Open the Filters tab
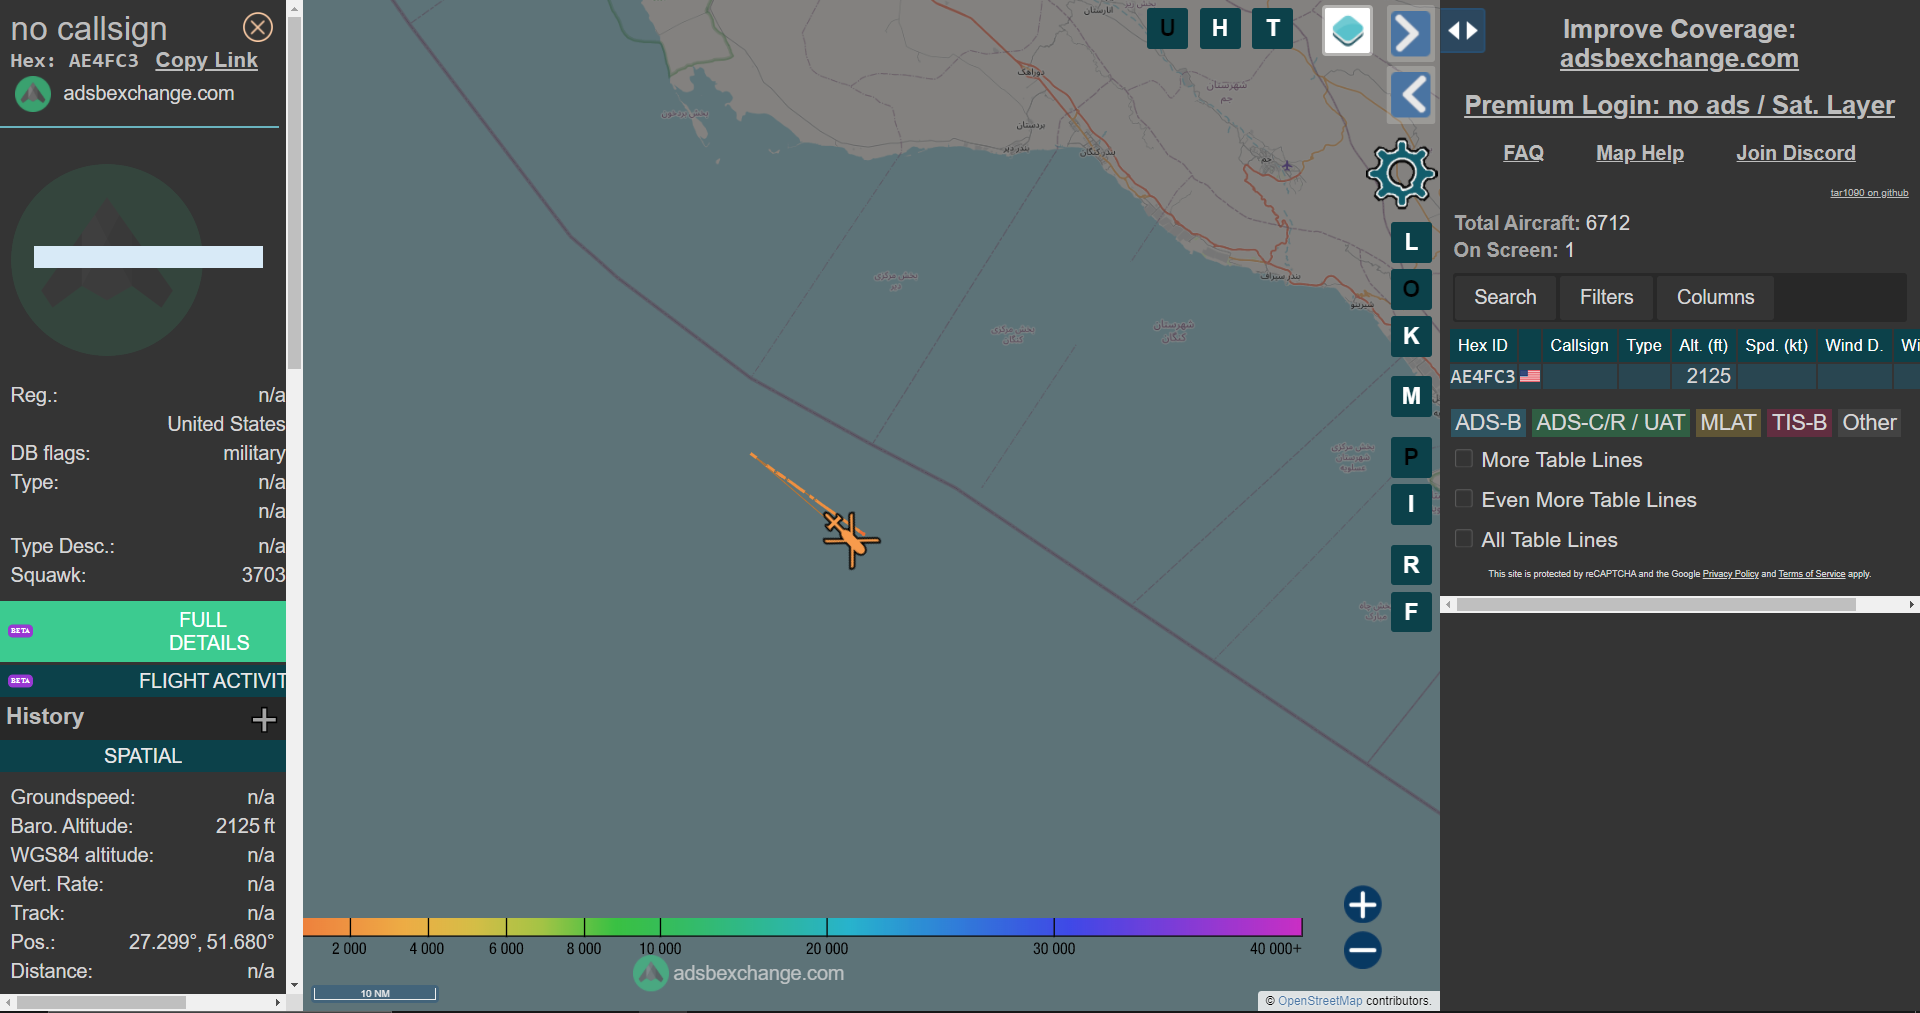The width and height of the screenshot is (1920, 1013). (x=1606, y=297)
